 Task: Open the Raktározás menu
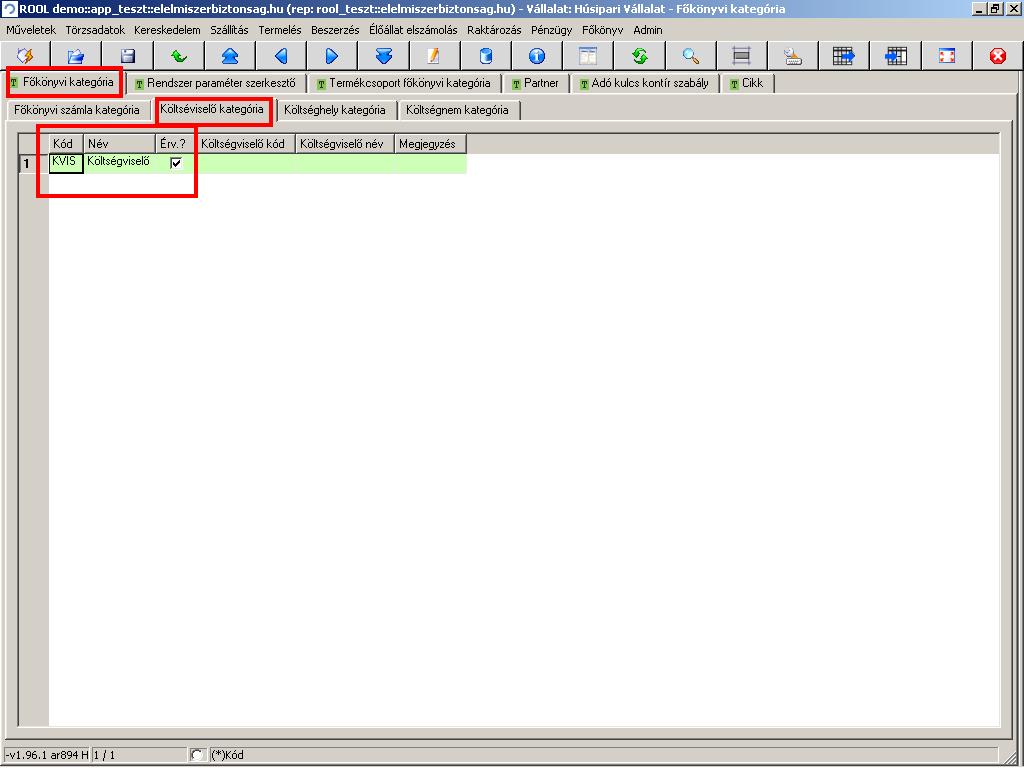(494, 30)
